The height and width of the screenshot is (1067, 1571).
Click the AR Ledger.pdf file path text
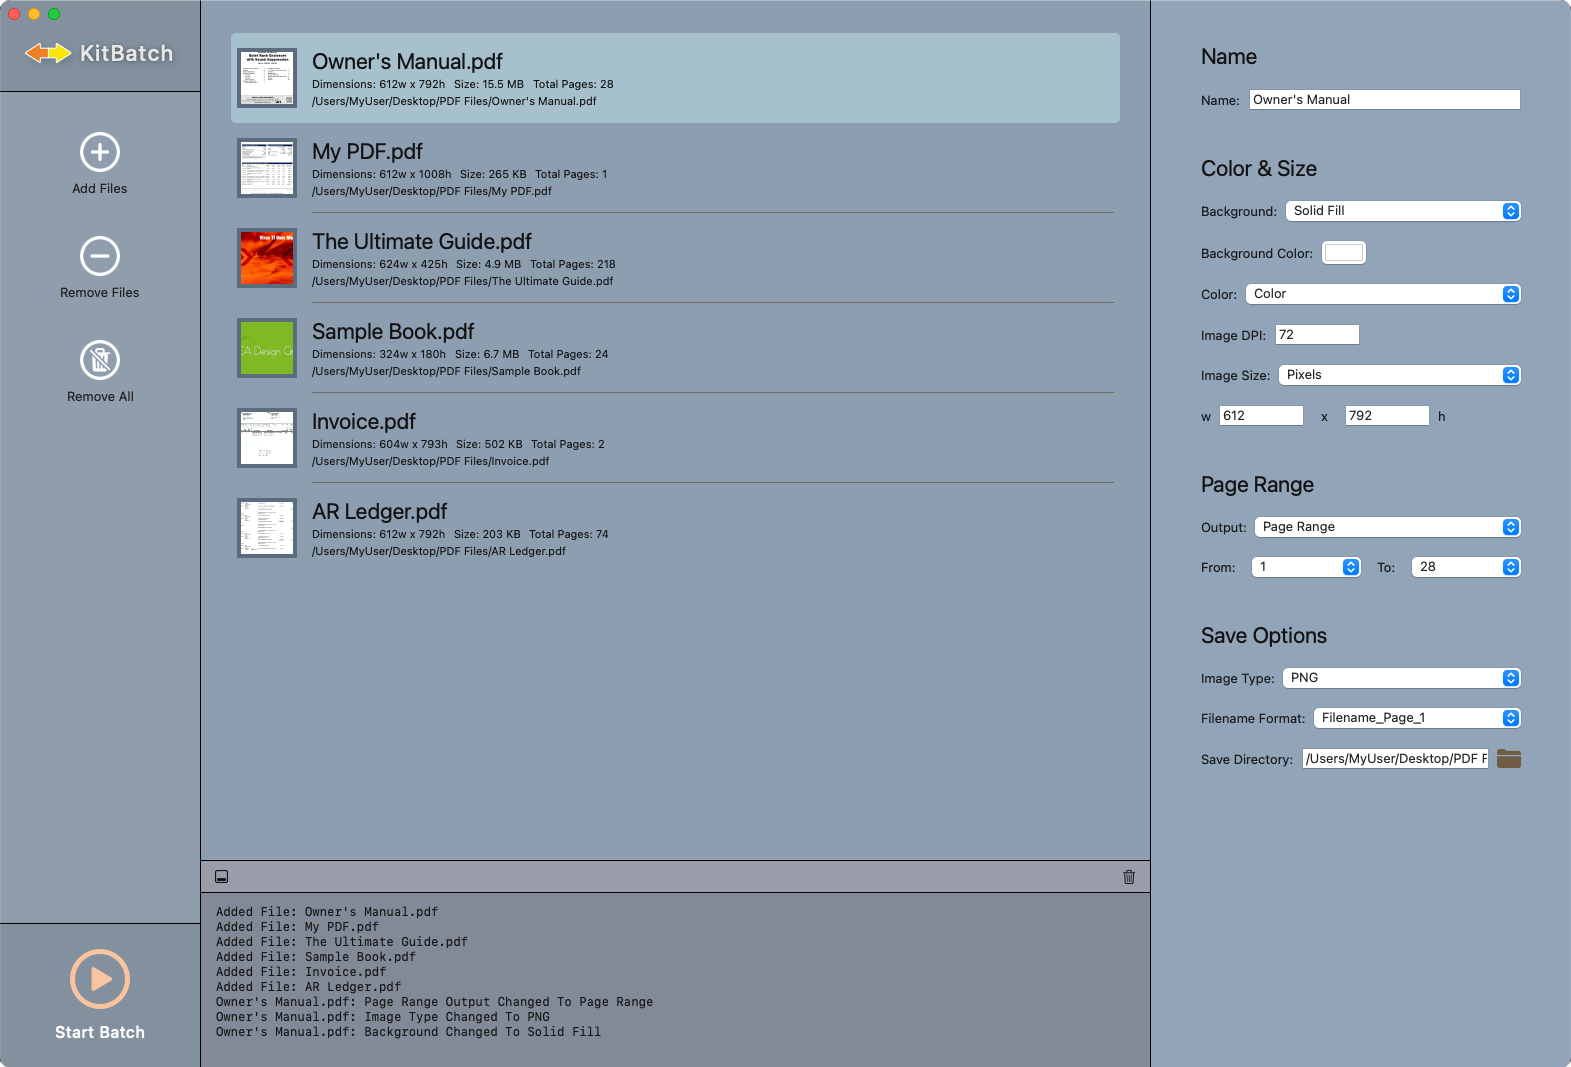point(439,551)
